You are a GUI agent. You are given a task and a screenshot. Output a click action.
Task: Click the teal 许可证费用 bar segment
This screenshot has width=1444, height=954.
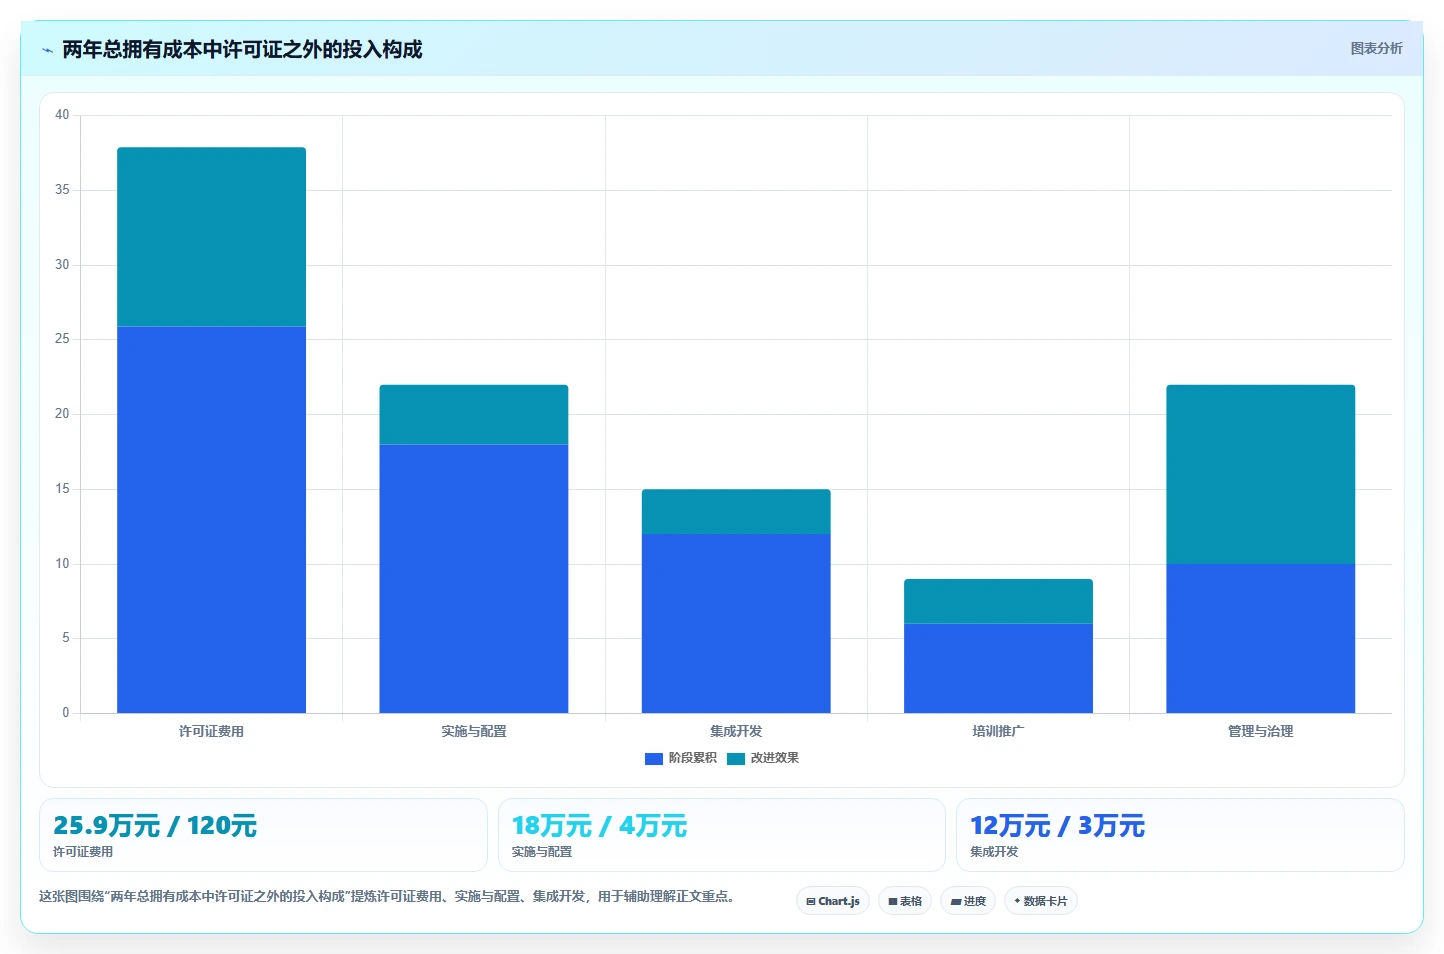click(x=211, y=237)
